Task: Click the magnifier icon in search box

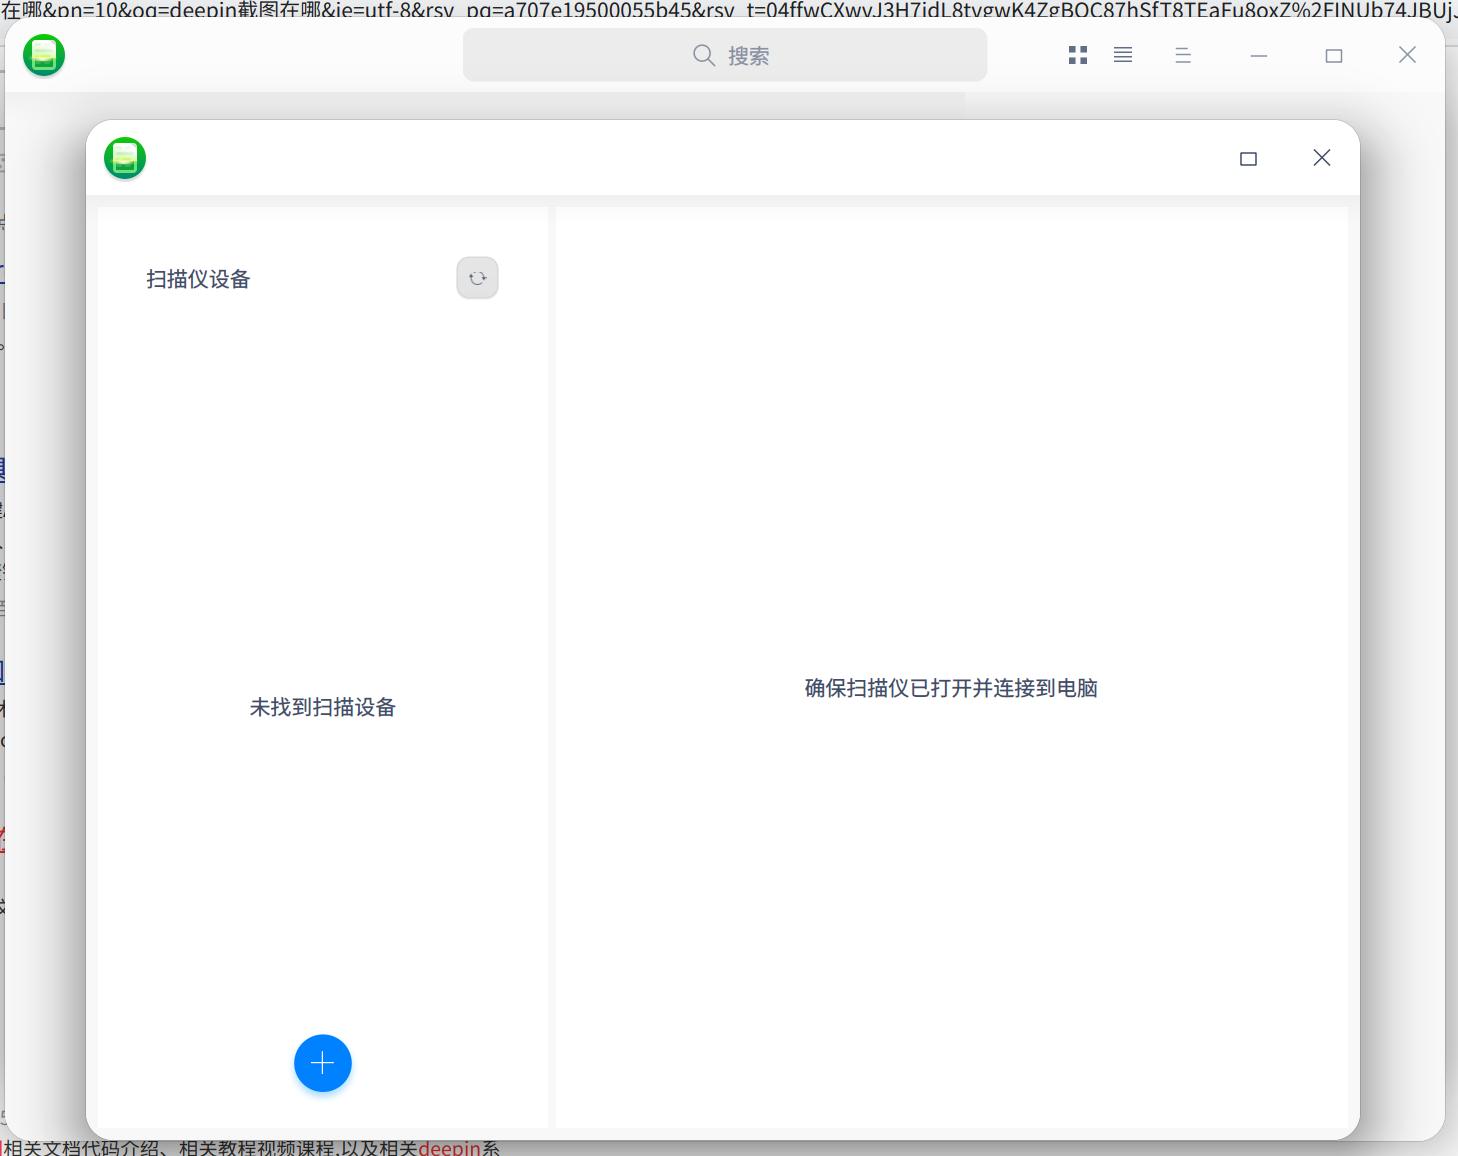Action: pyautogui.click(x=704, y=55)
